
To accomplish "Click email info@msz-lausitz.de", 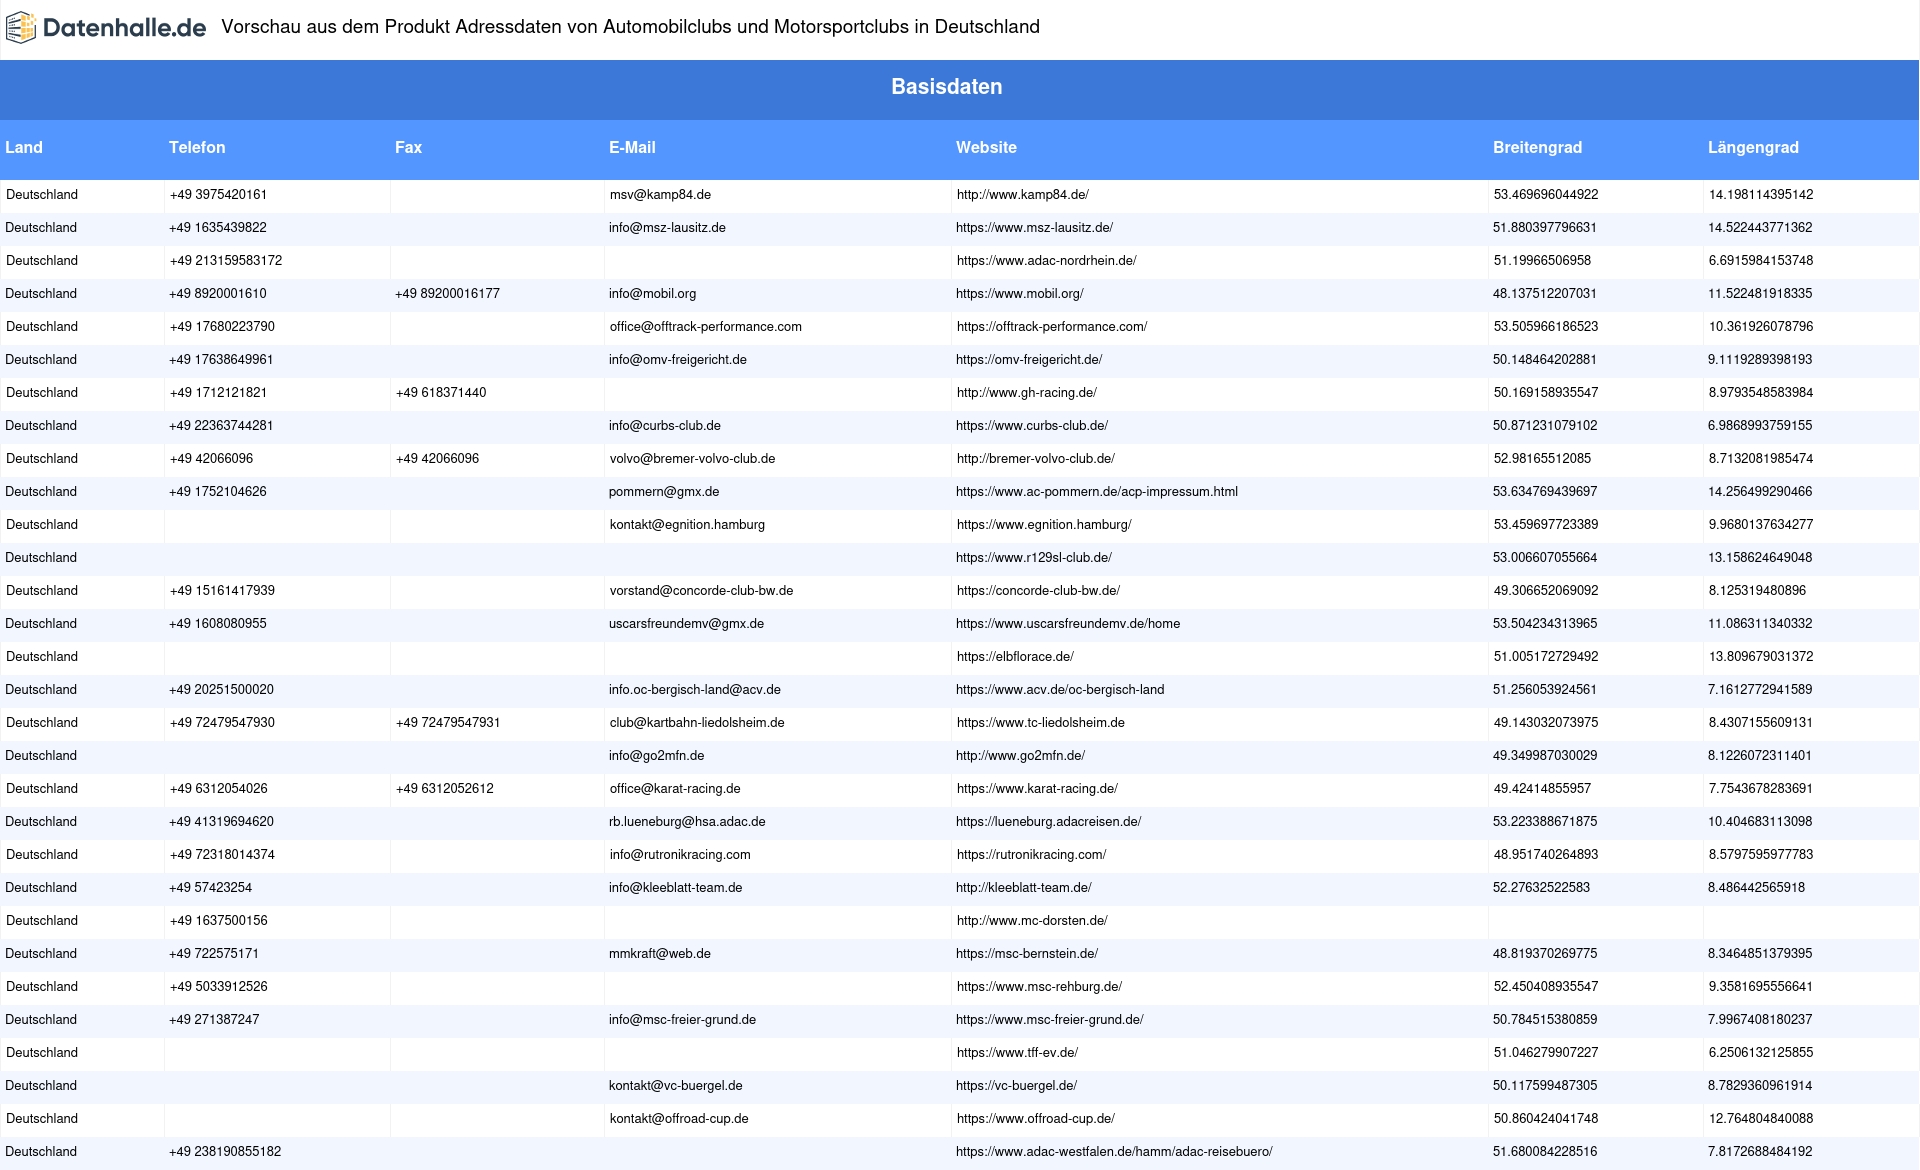I will click(667, 228).
